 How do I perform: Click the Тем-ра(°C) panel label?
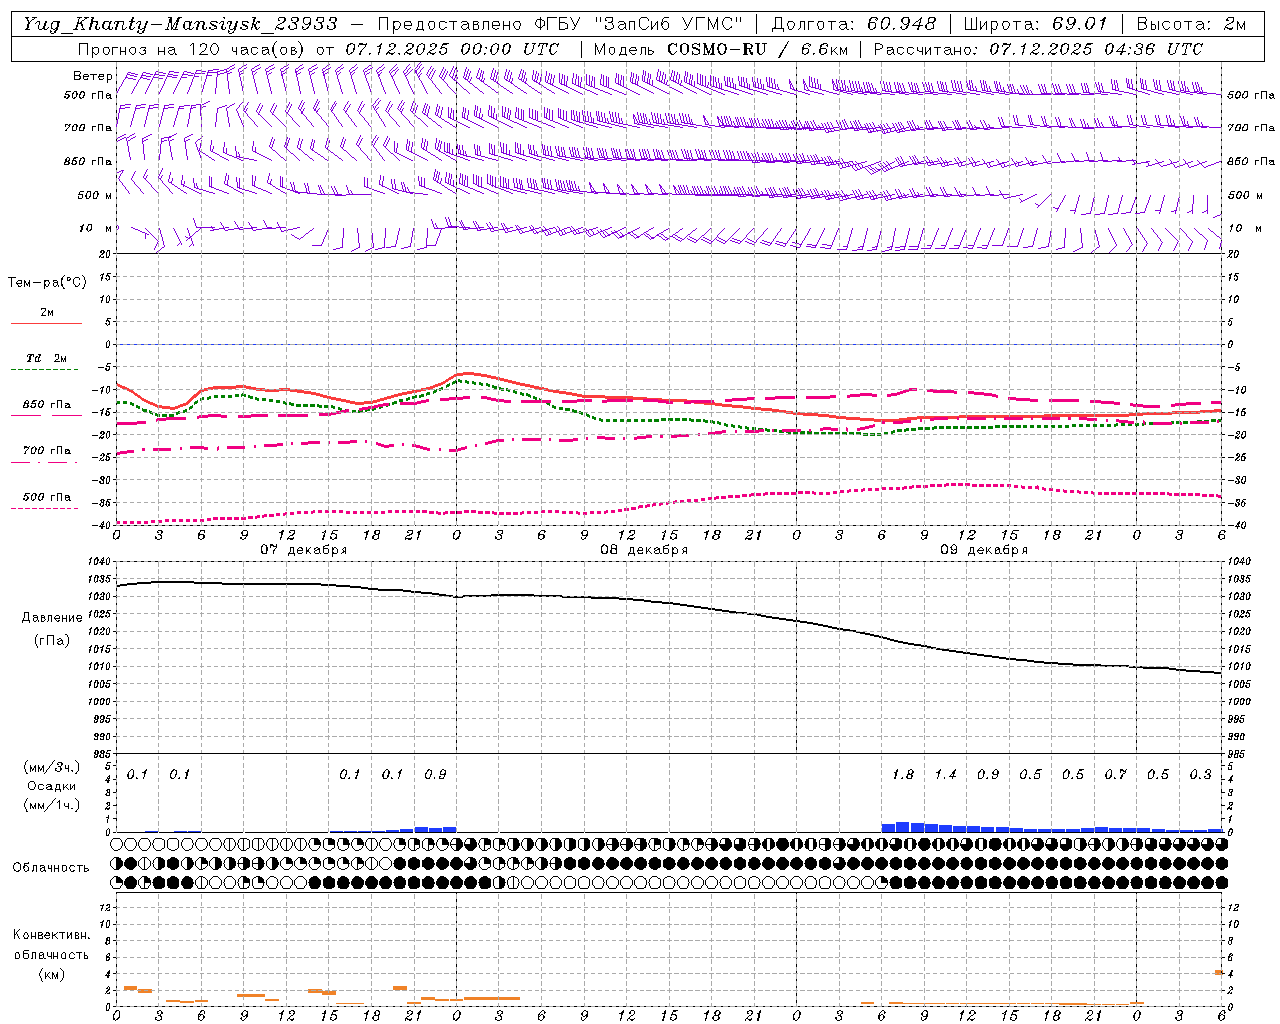pos(47,283)
